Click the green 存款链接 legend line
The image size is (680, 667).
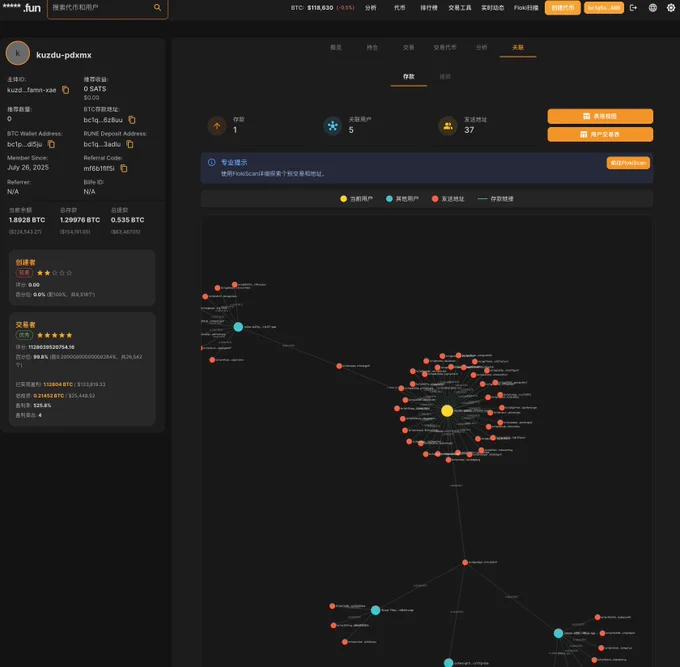click(482, 199)
